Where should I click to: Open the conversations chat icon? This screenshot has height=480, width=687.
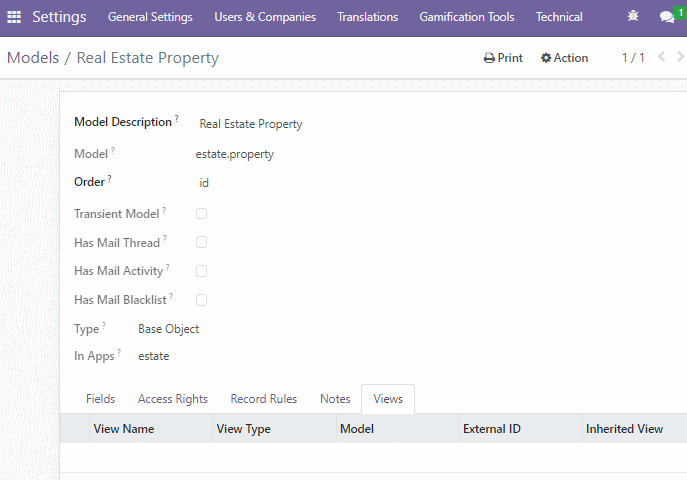(667, 17)
